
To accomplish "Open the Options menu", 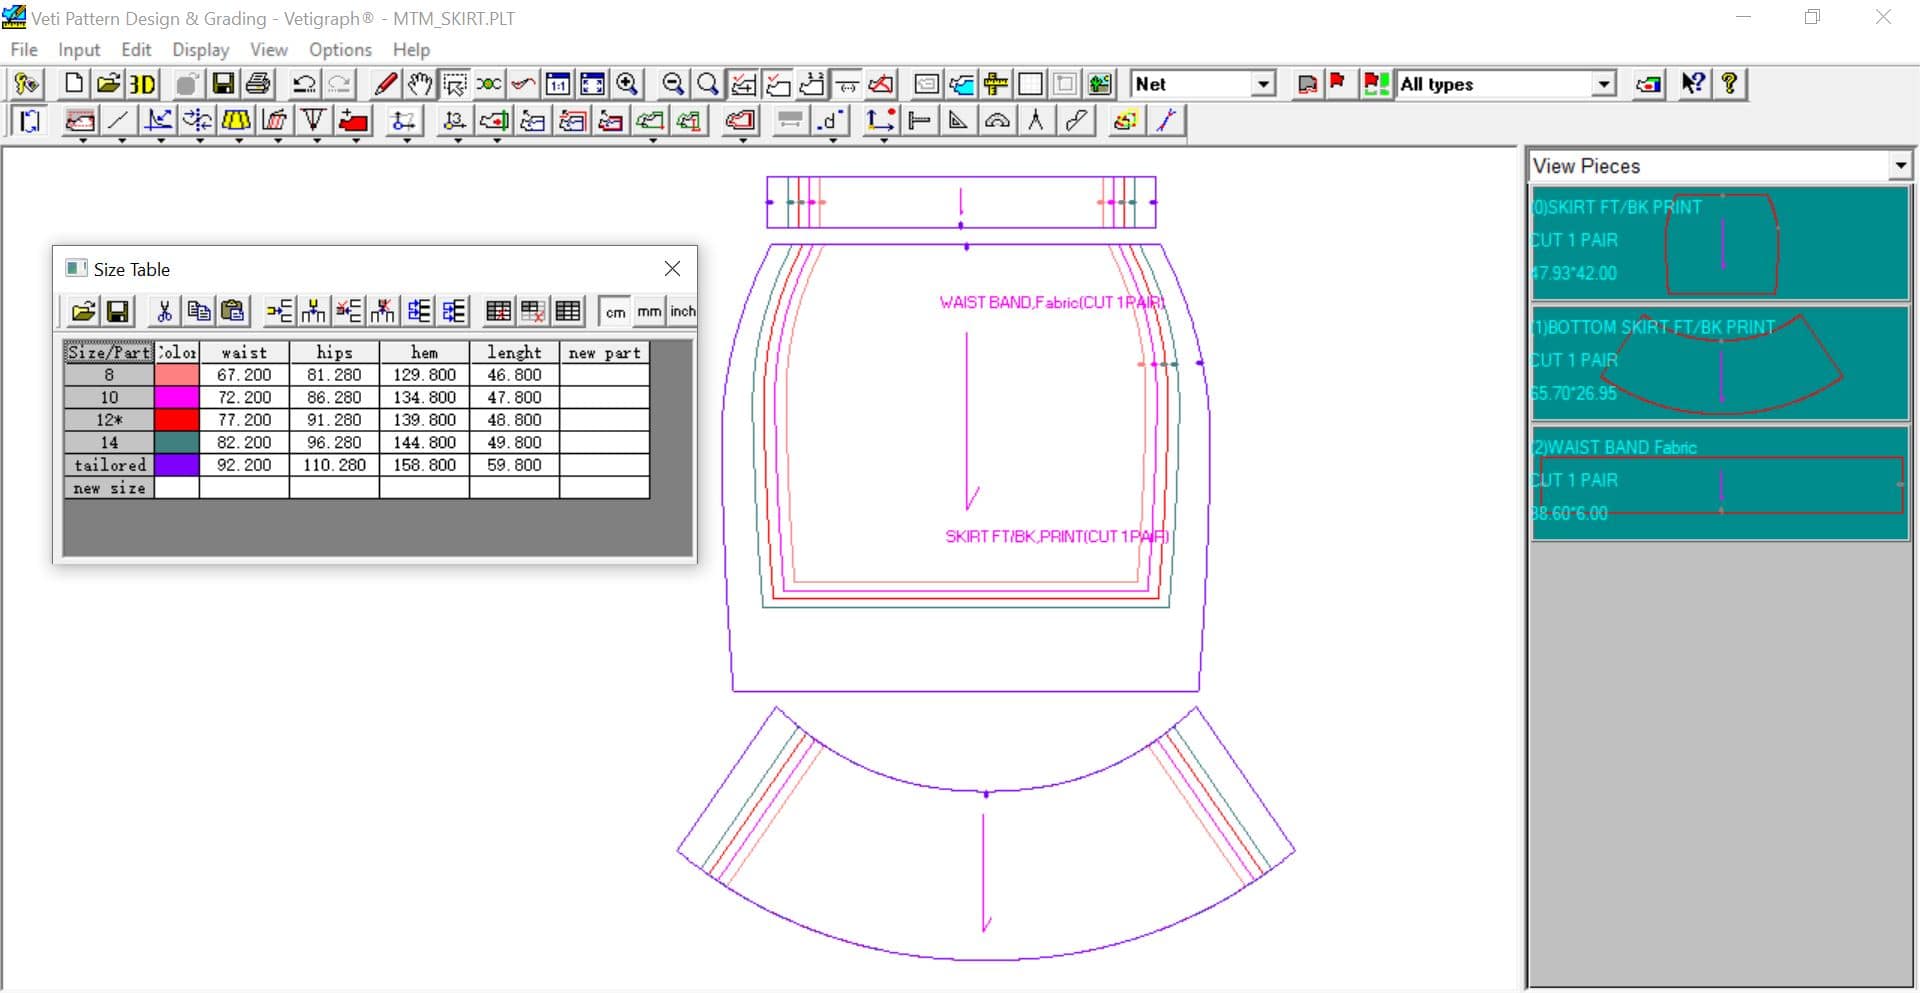I will pos(339,49).
